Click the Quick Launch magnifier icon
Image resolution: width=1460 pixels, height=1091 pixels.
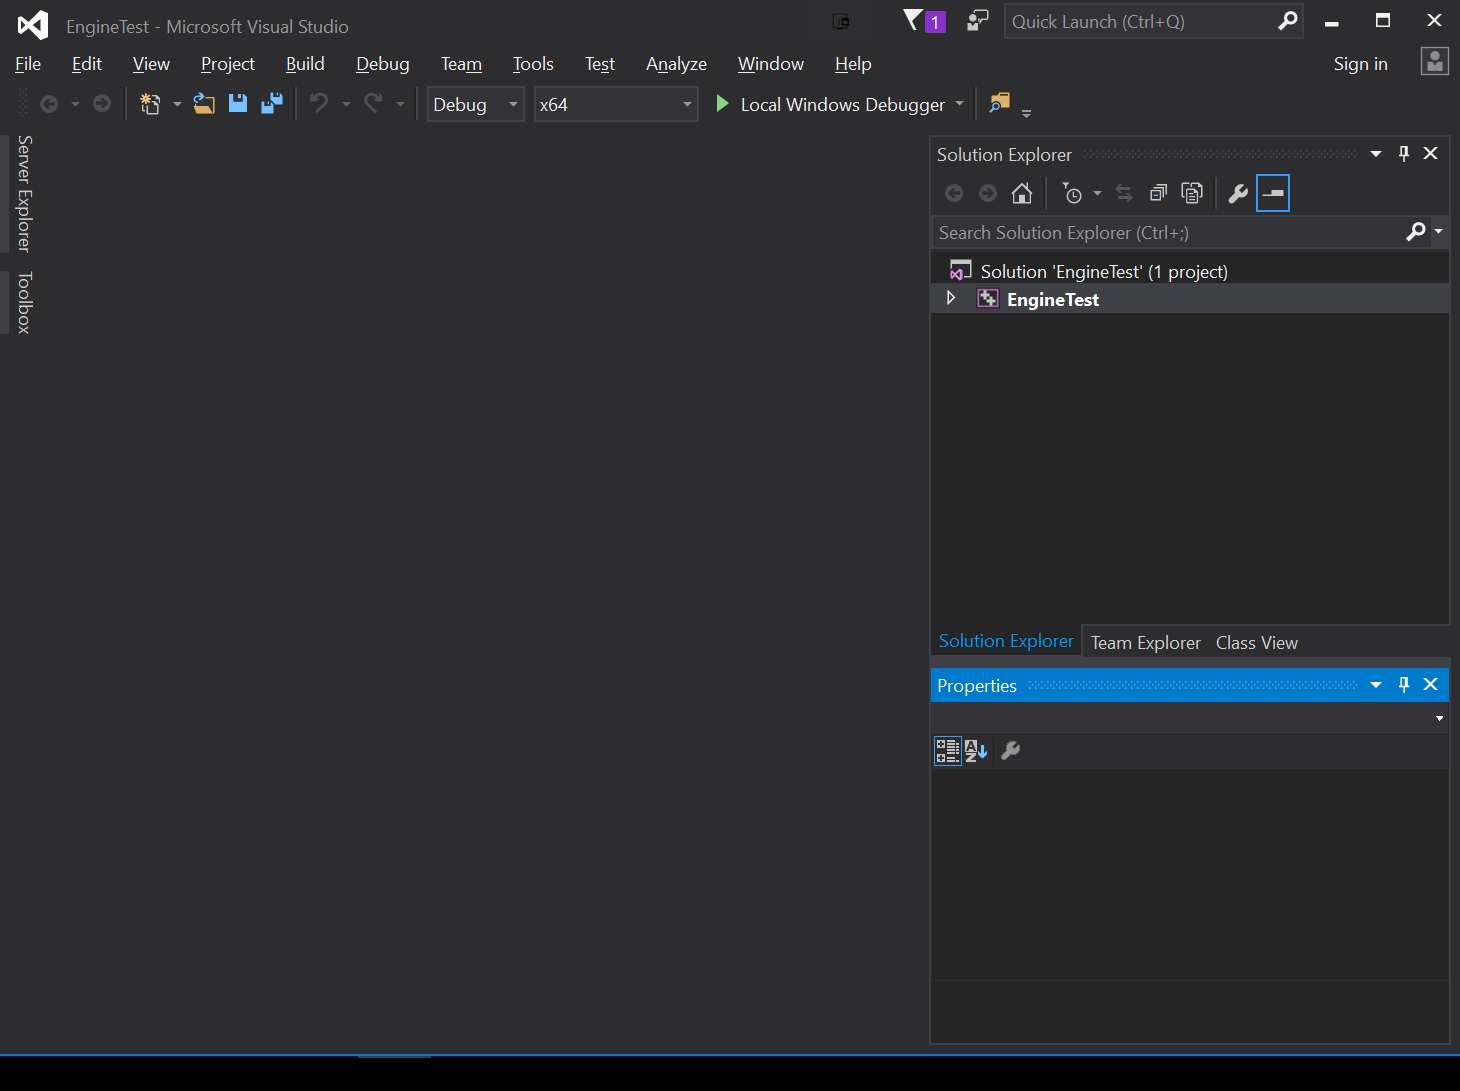pos(1288,21)
